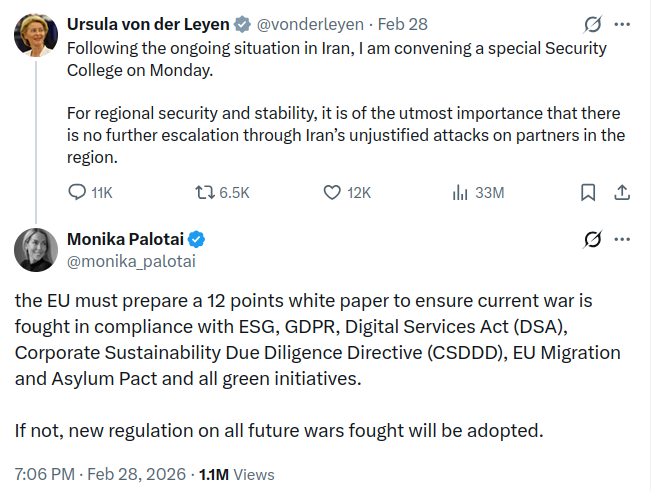Click Grok icon on Monika Palotai tweet
The width and height of the screenshot is (652, 491).
(x=591, y=239)
